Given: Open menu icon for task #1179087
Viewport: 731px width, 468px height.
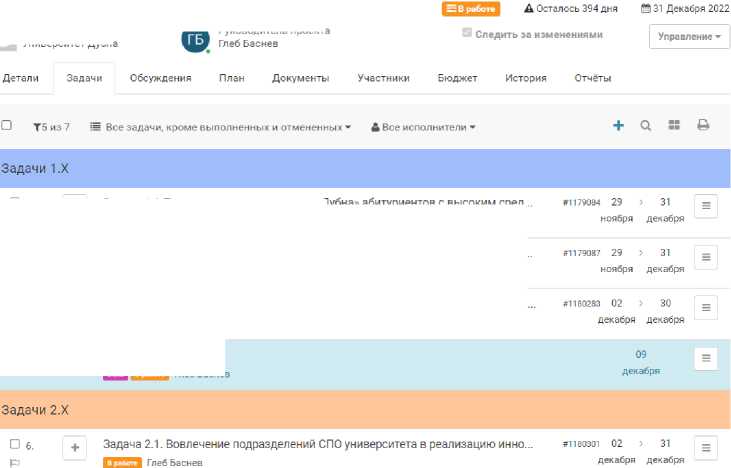Looking at the screenshot, I should pyautogui.click(x=706, y=257).
